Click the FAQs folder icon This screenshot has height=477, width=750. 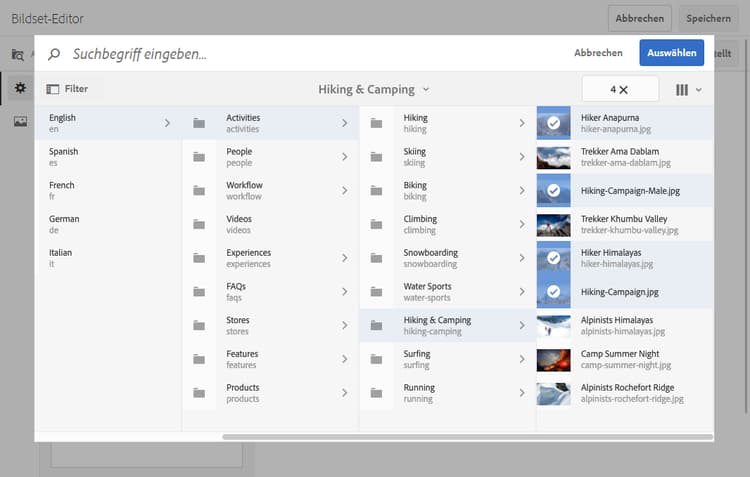(199, 292)
